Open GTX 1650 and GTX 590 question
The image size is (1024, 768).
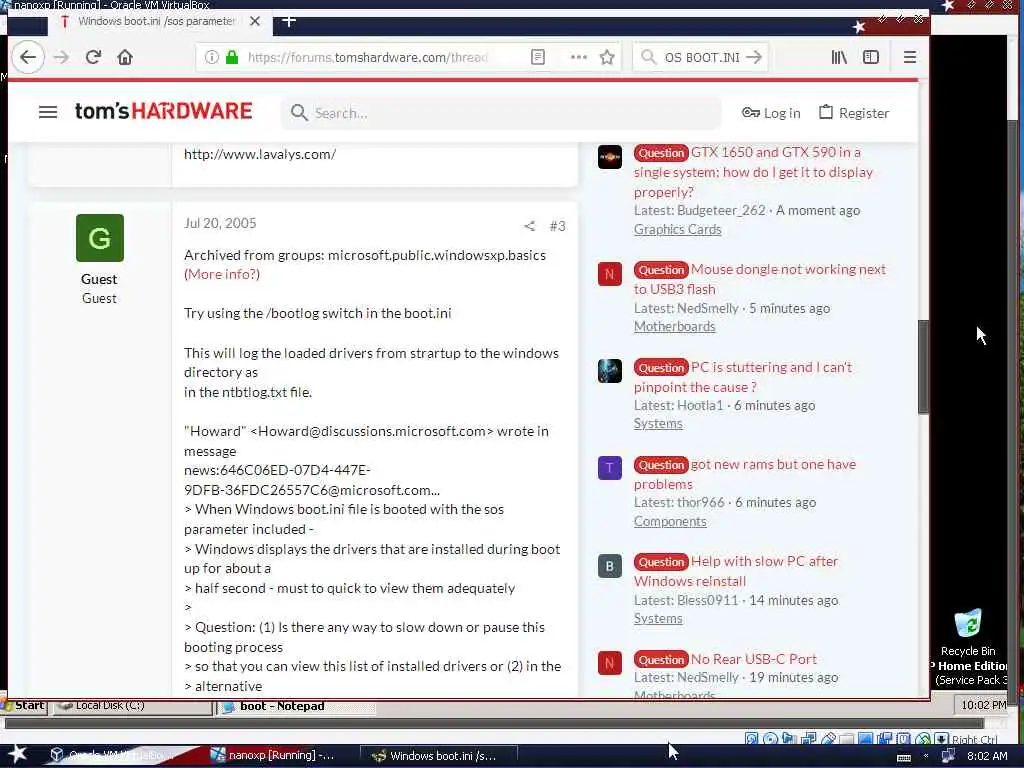click(754, 172)
